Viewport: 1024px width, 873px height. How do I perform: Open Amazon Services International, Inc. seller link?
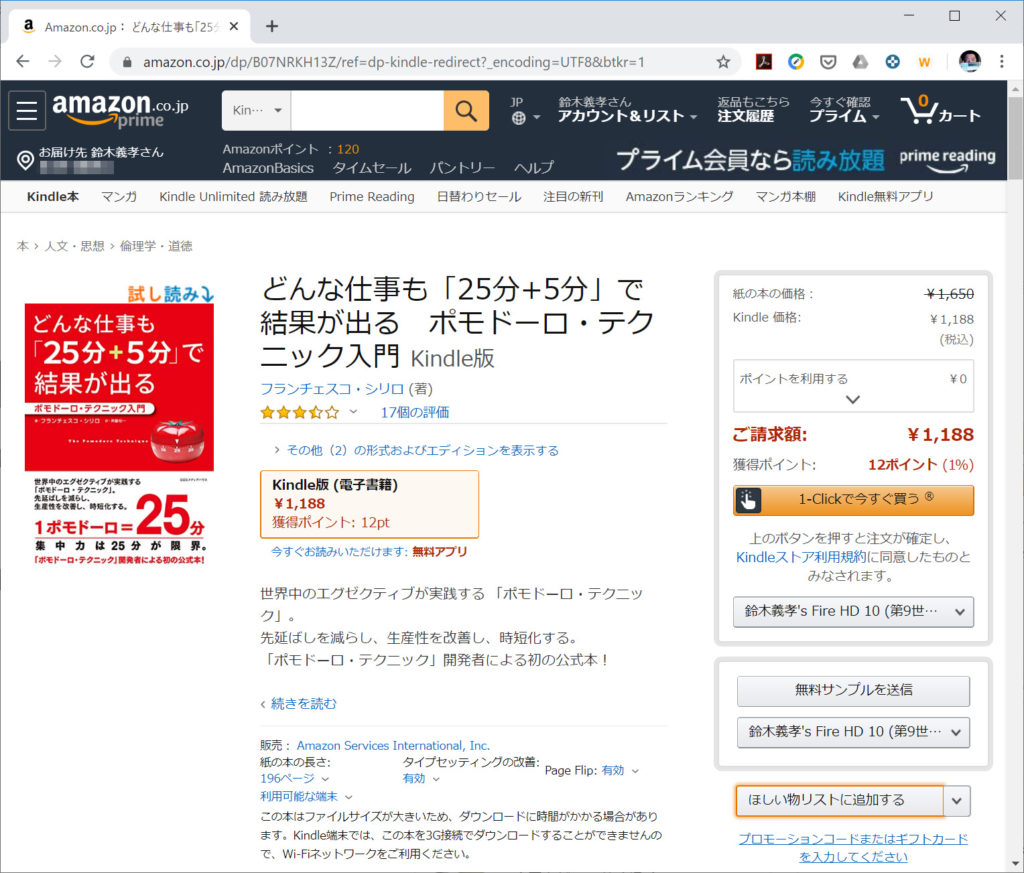point(393,746)
